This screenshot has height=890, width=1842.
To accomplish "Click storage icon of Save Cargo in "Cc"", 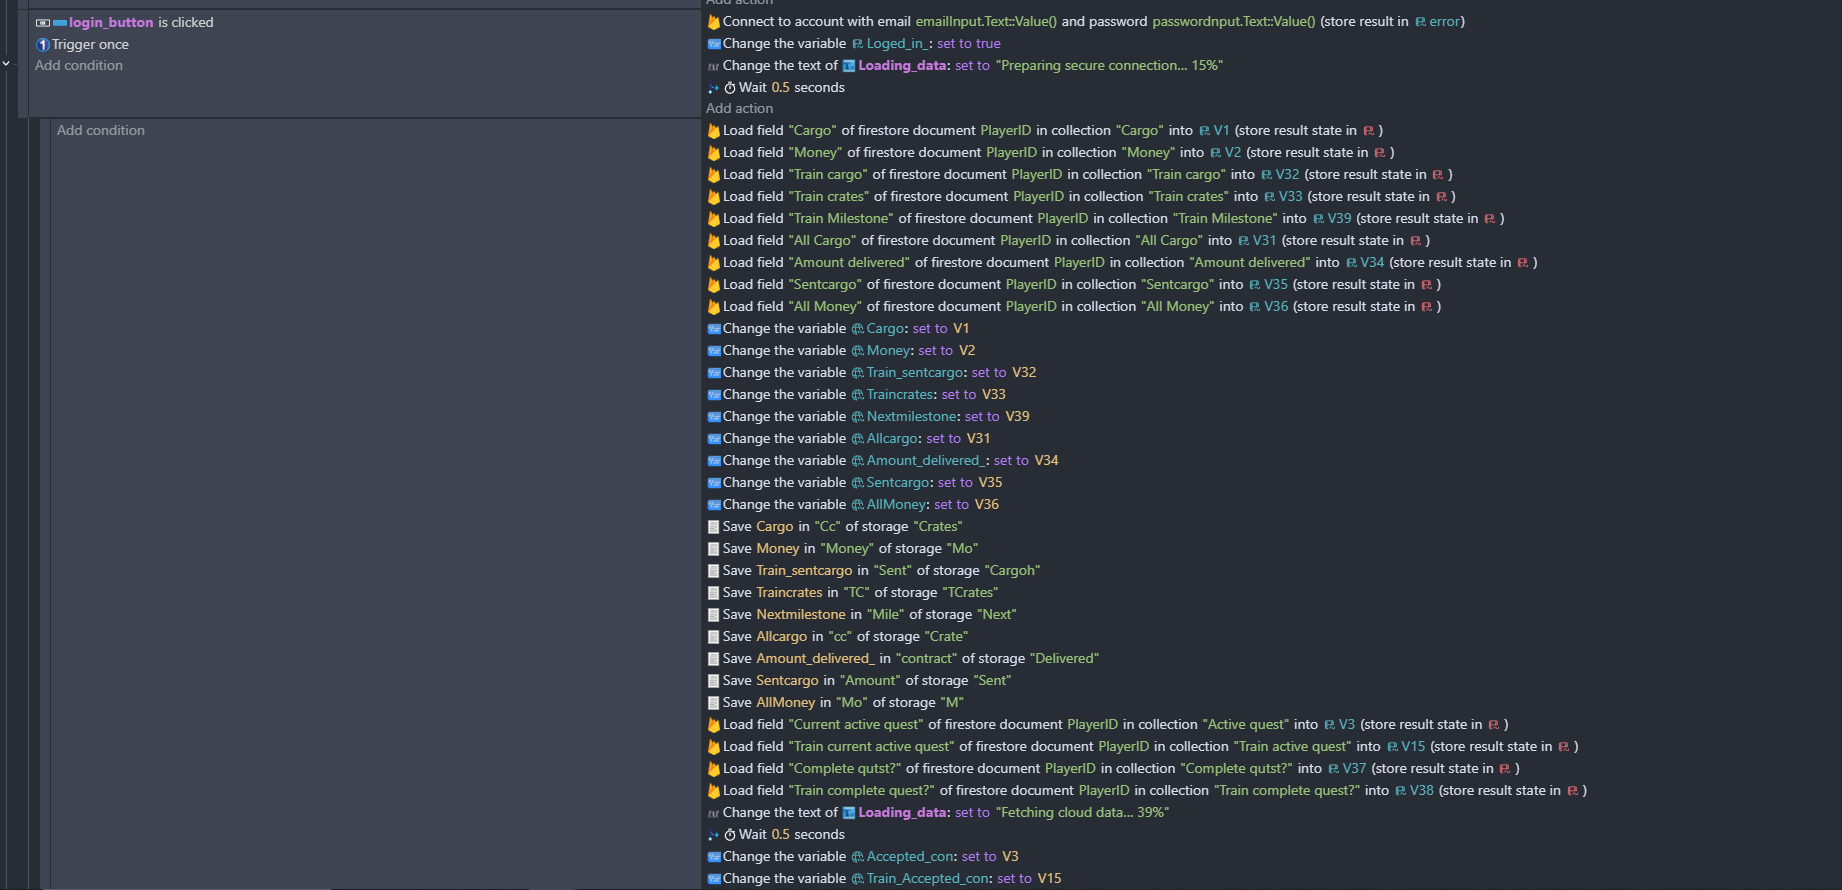I will (714, 526).
